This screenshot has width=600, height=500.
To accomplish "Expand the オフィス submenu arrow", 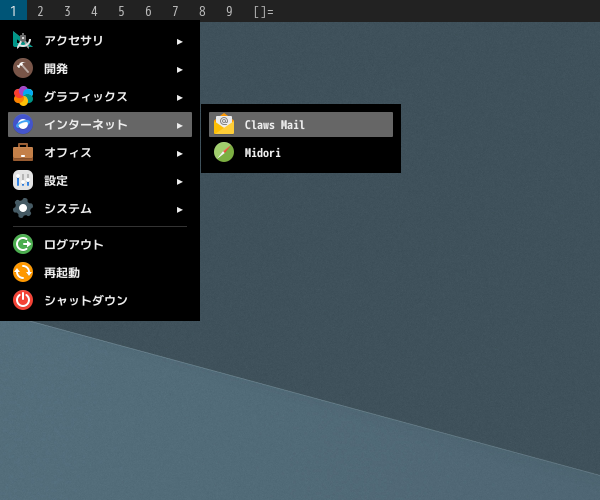I will pyautogui.click(x=179, y=154).
